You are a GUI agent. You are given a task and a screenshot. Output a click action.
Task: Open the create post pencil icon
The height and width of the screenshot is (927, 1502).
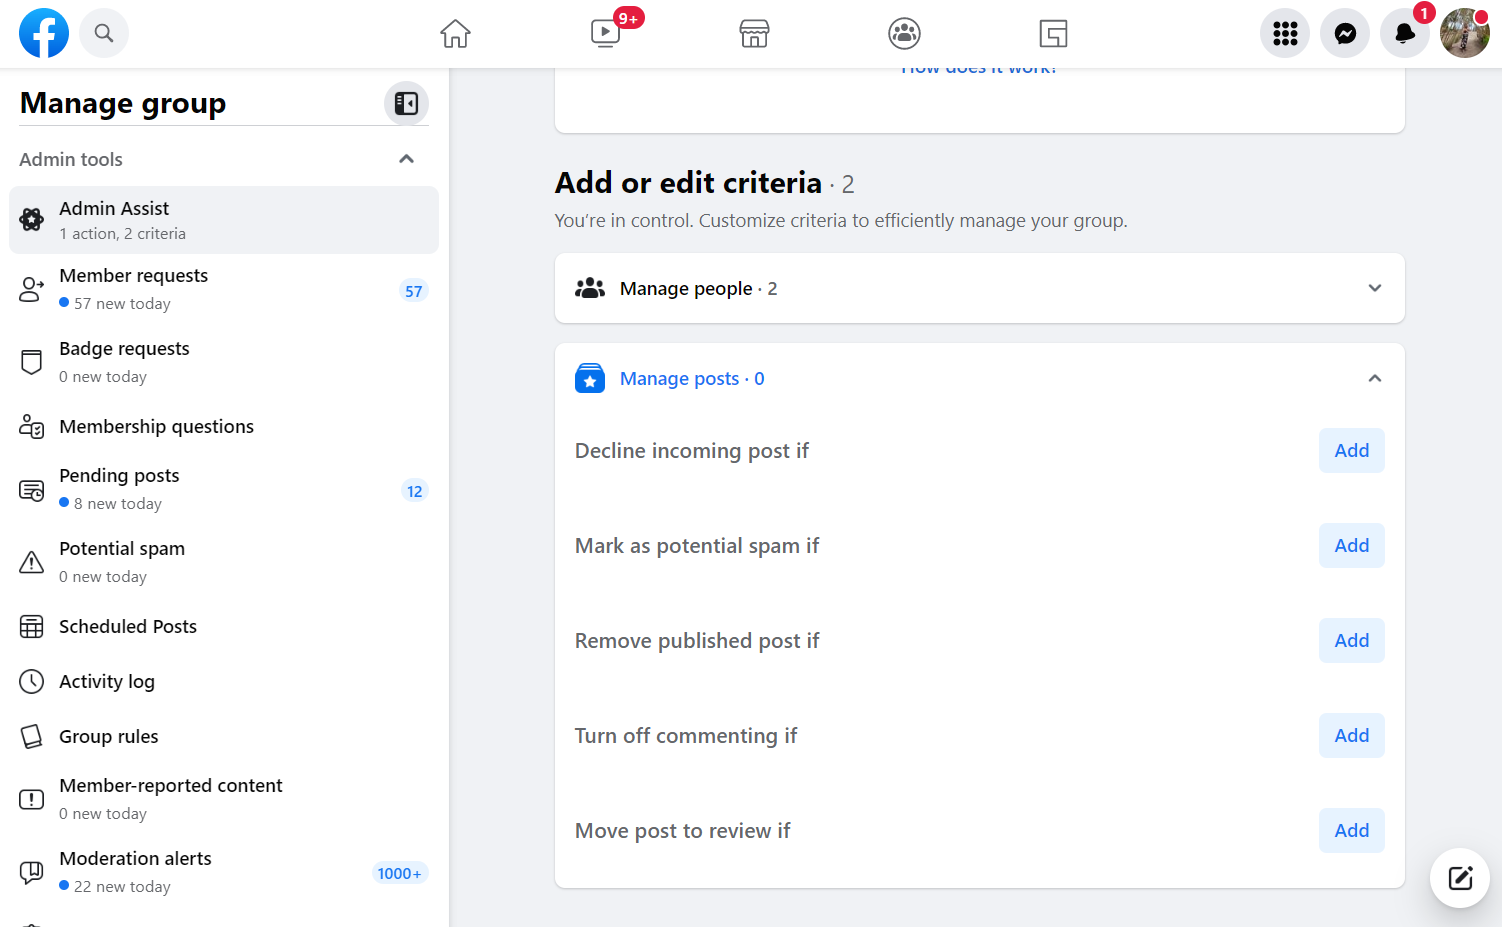(x=1459, y=878)
